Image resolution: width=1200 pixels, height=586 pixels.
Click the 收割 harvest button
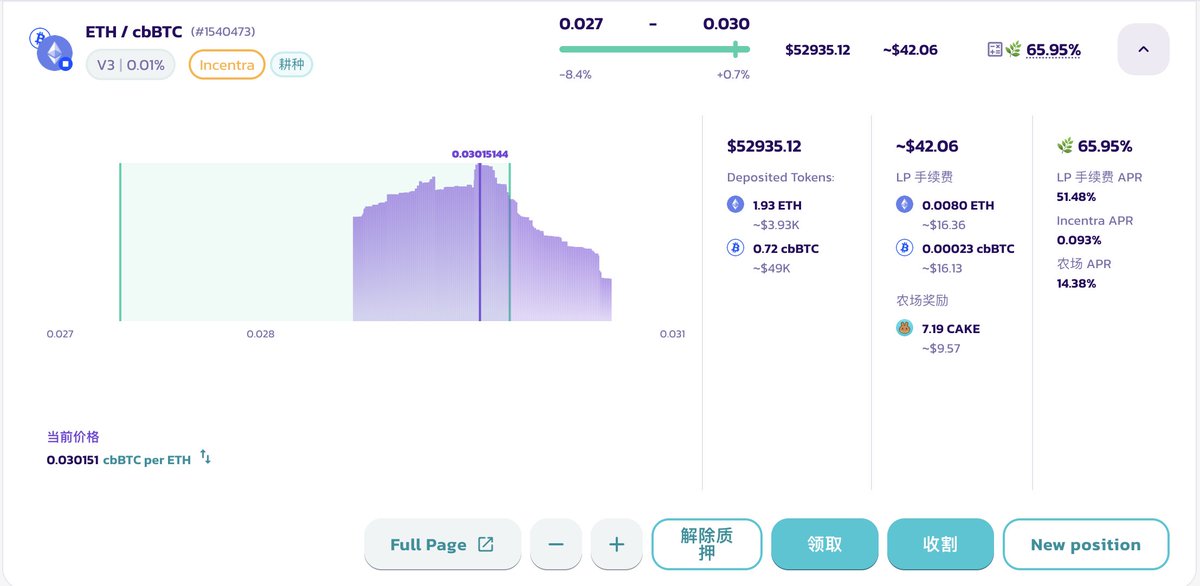click(x=940, y=544)
